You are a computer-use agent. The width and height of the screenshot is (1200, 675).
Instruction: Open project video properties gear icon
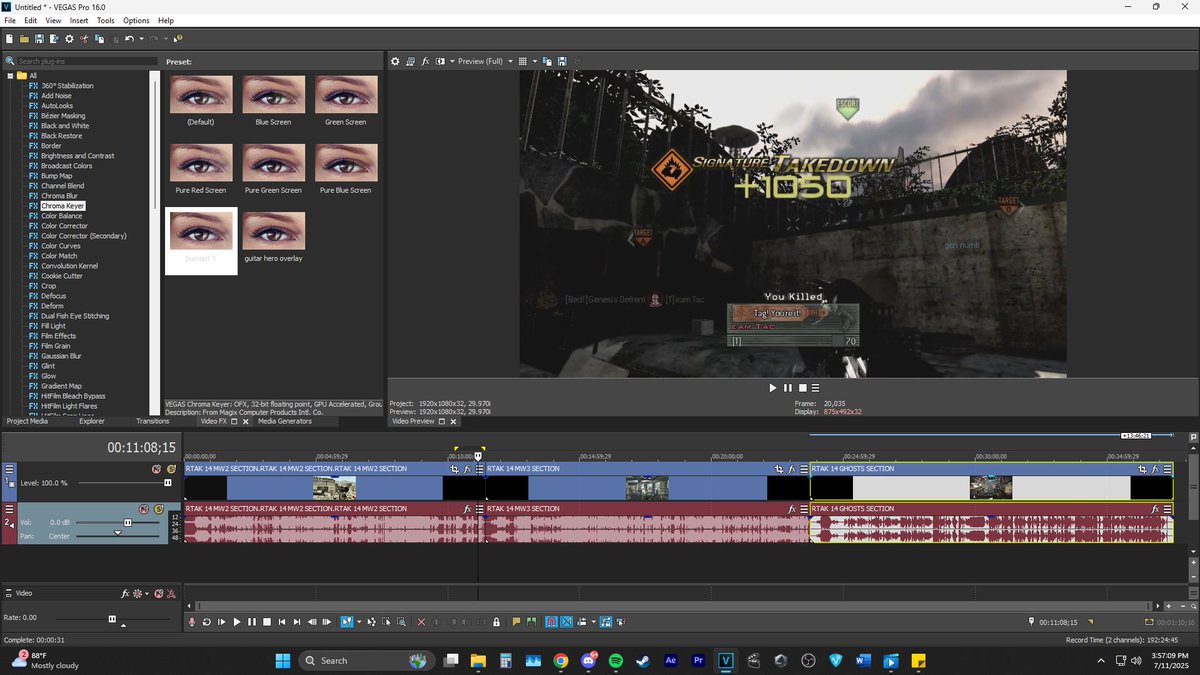395,61
